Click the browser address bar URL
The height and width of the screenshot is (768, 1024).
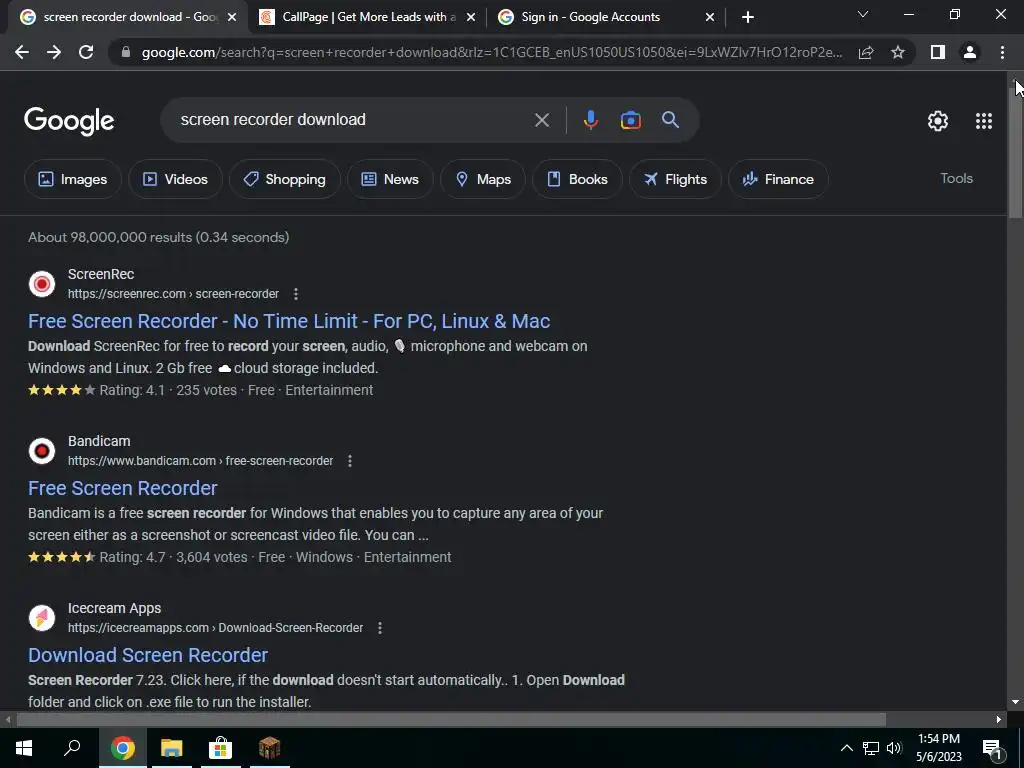point(491,52)
